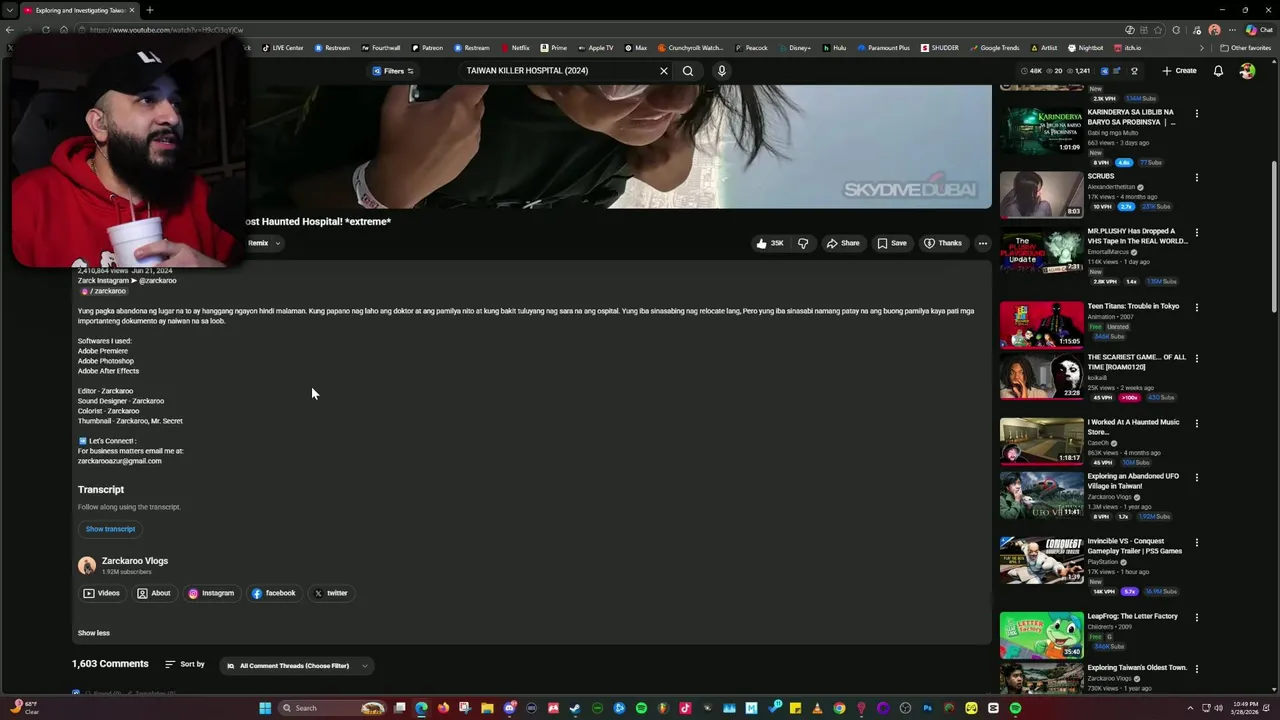Open Invincible VS Conquest trailer thumbnail
The width and height of the screenshot is (1280, 720).
[x=1041, y=560]
